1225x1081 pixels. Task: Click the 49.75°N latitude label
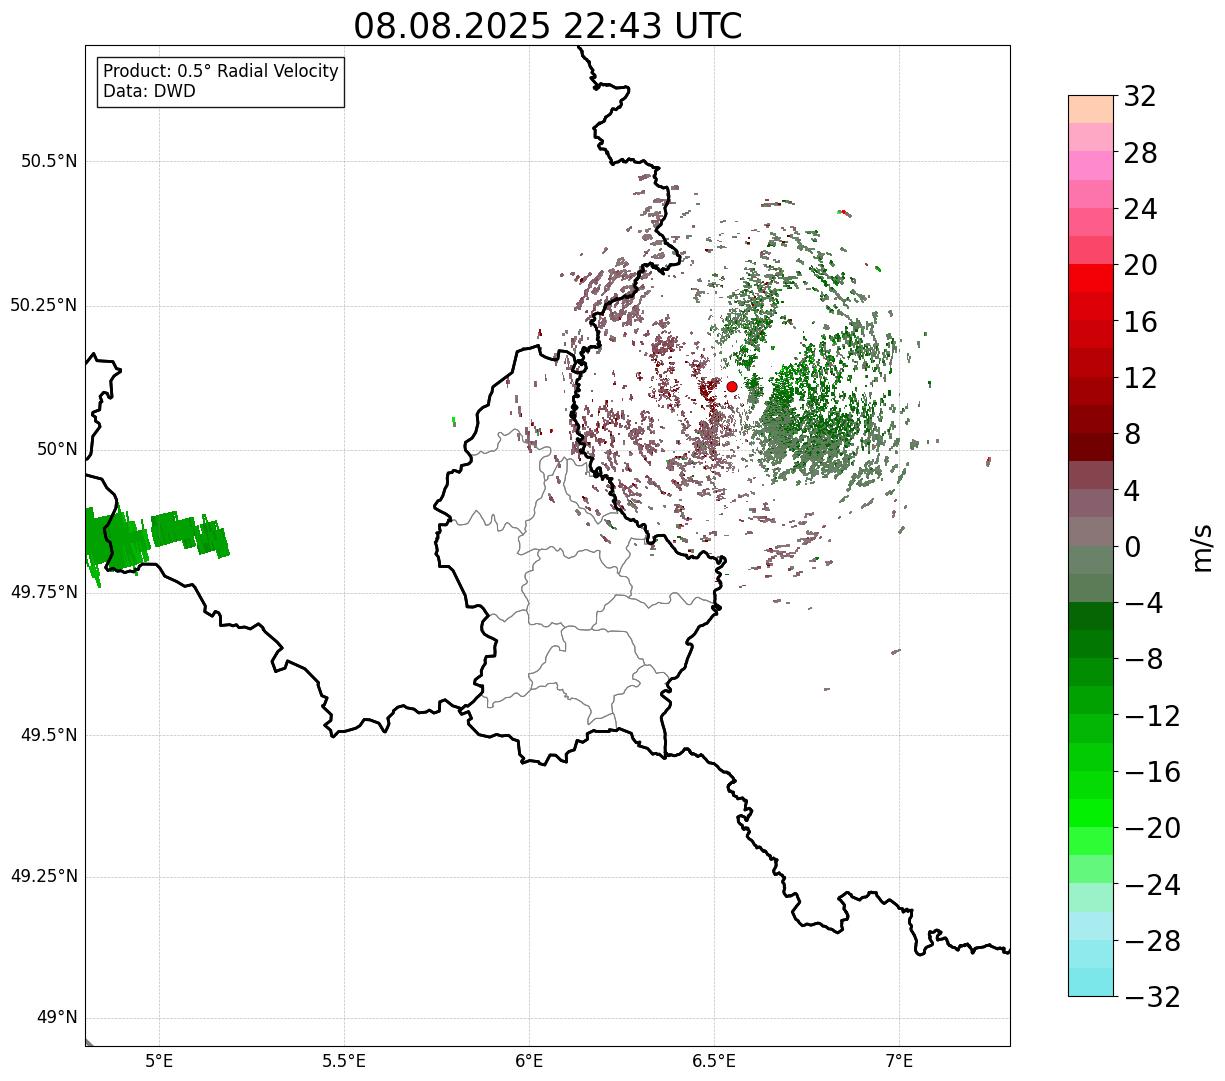click(44, 592)
